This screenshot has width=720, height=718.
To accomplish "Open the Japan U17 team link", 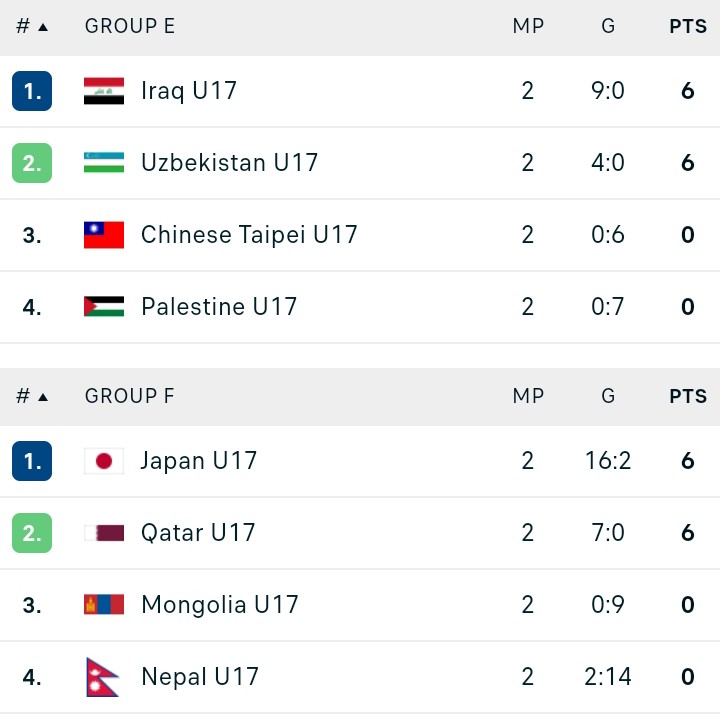I will click(x=198, y=461).
